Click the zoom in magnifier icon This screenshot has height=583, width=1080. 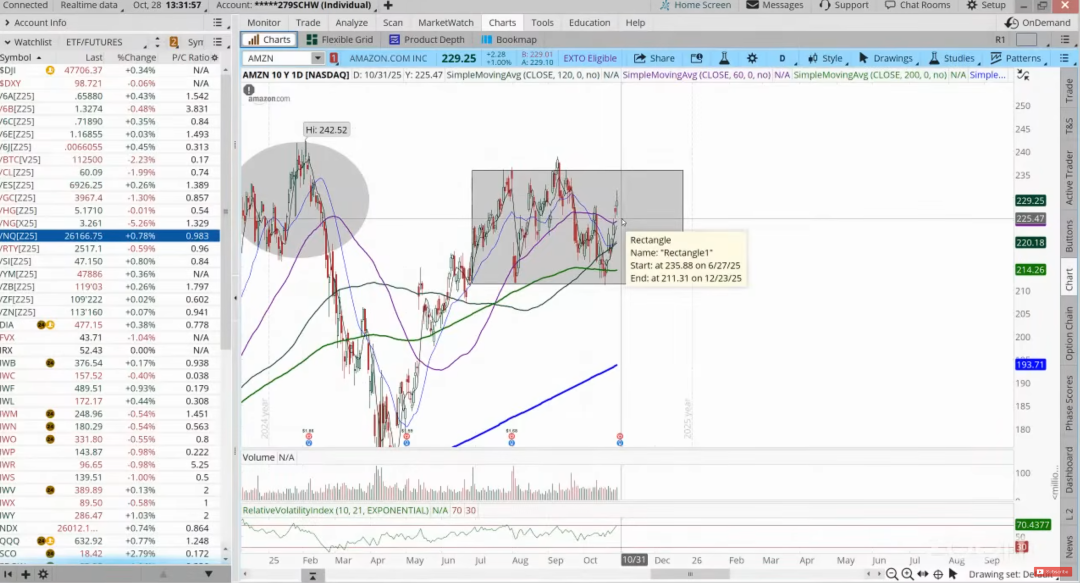(x=907, y=574)
